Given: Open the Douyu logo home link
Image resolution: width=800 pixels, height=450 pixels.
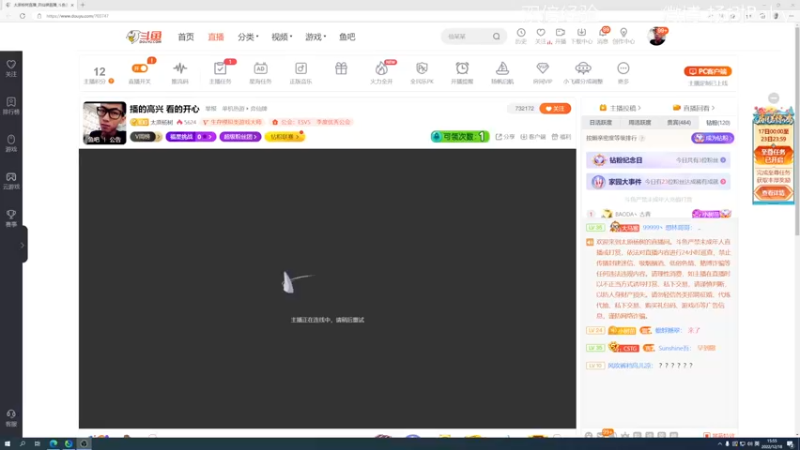Looking at the screenshot, I should click(144, 37).
